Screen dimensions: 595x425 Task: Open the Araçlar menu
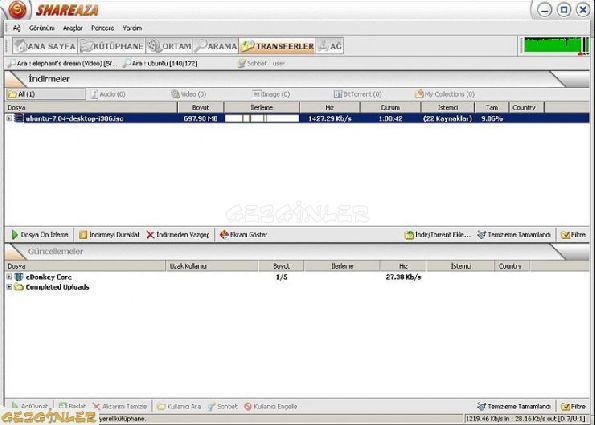pyautogui.click(x=73, y=28)
